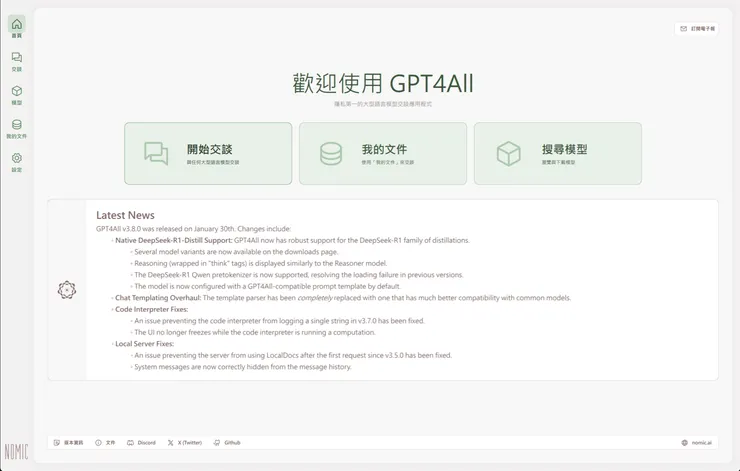Screen dimensions: 740x471
Task: Open the Github footer link
Action: (227, 443)
